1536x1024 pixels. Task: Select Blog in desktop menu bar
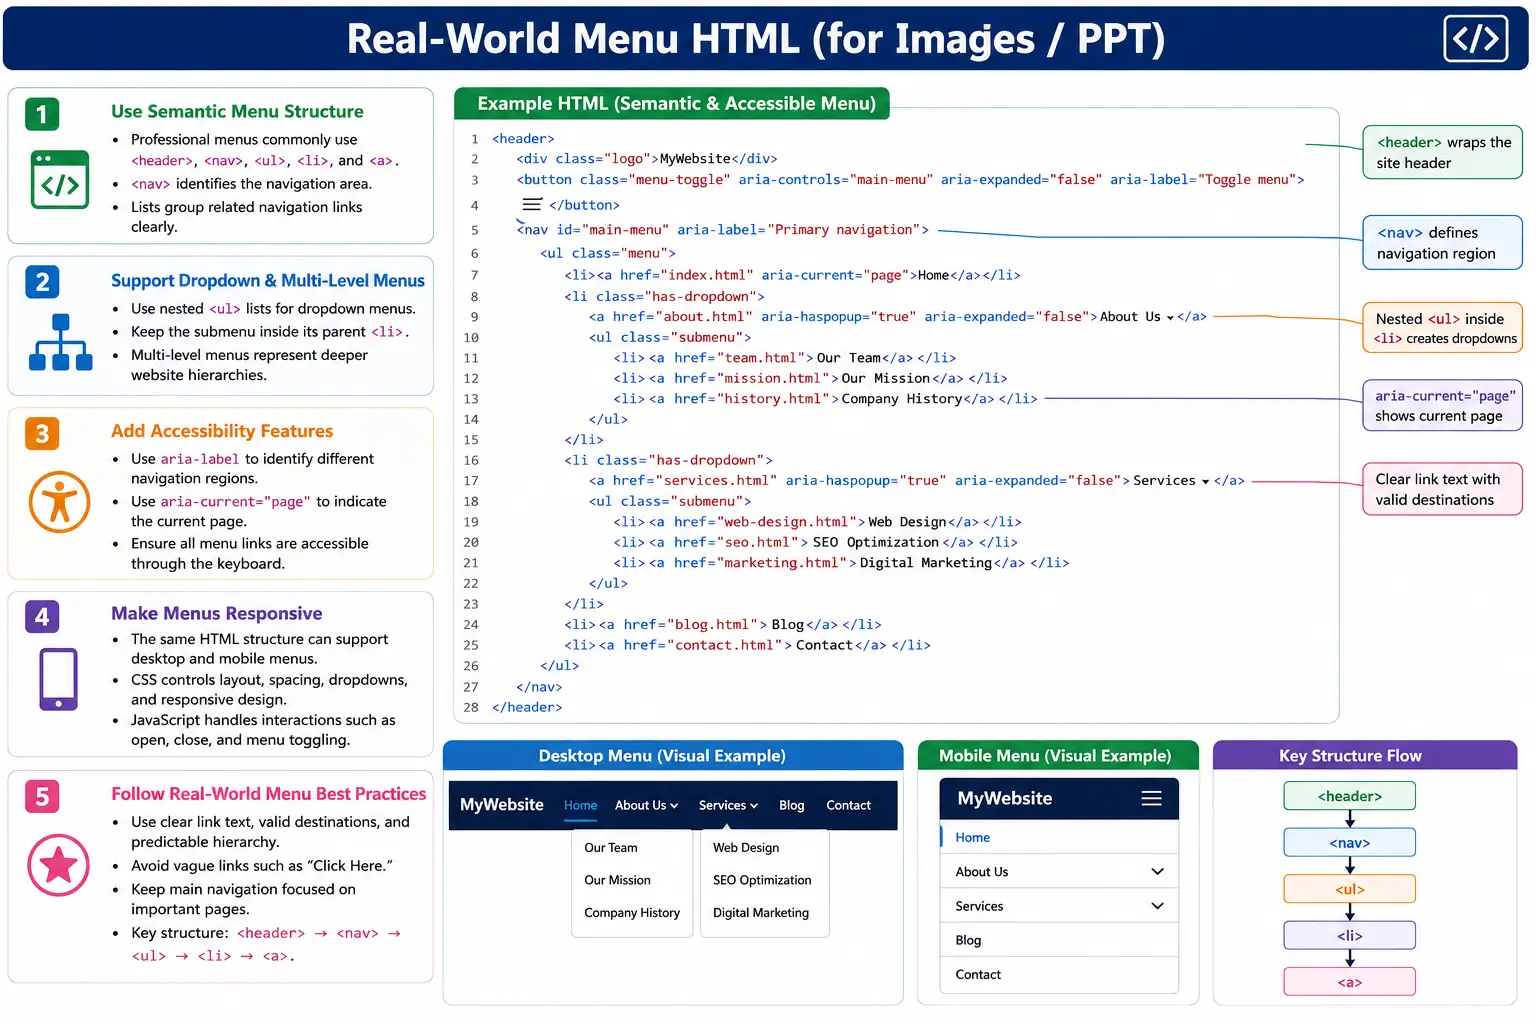click(791, 805)
